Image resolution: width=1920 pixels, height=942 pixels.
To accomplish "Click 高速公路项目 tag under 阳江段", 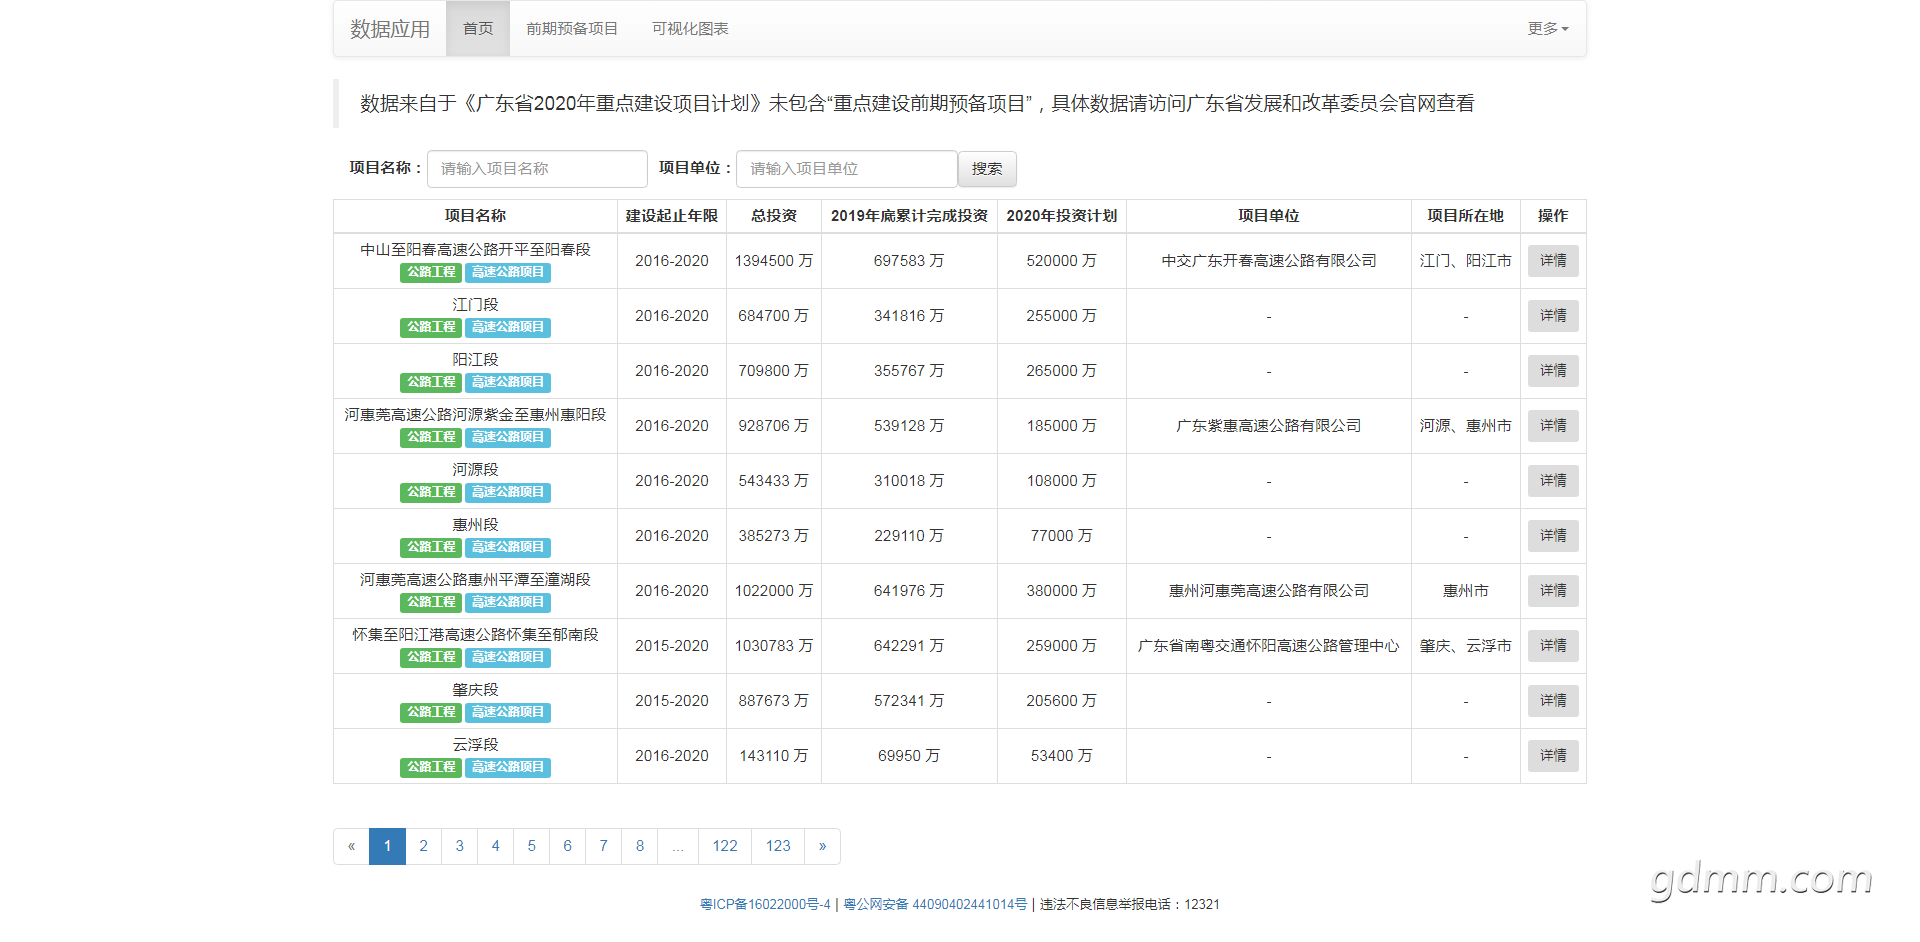I will (x=508, y=382).
